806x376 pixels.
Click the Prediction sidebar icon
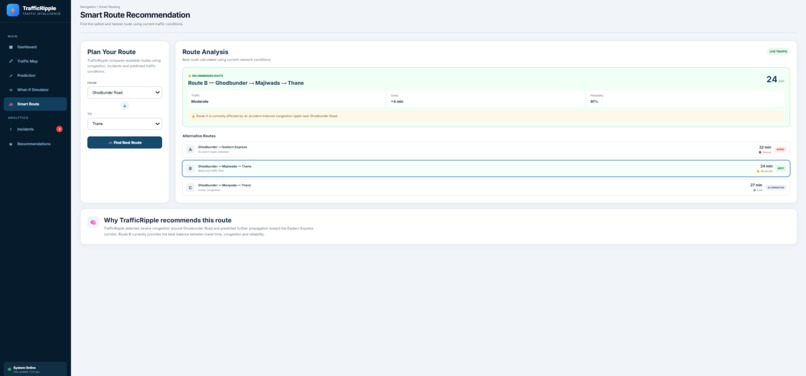pos(11,76)
